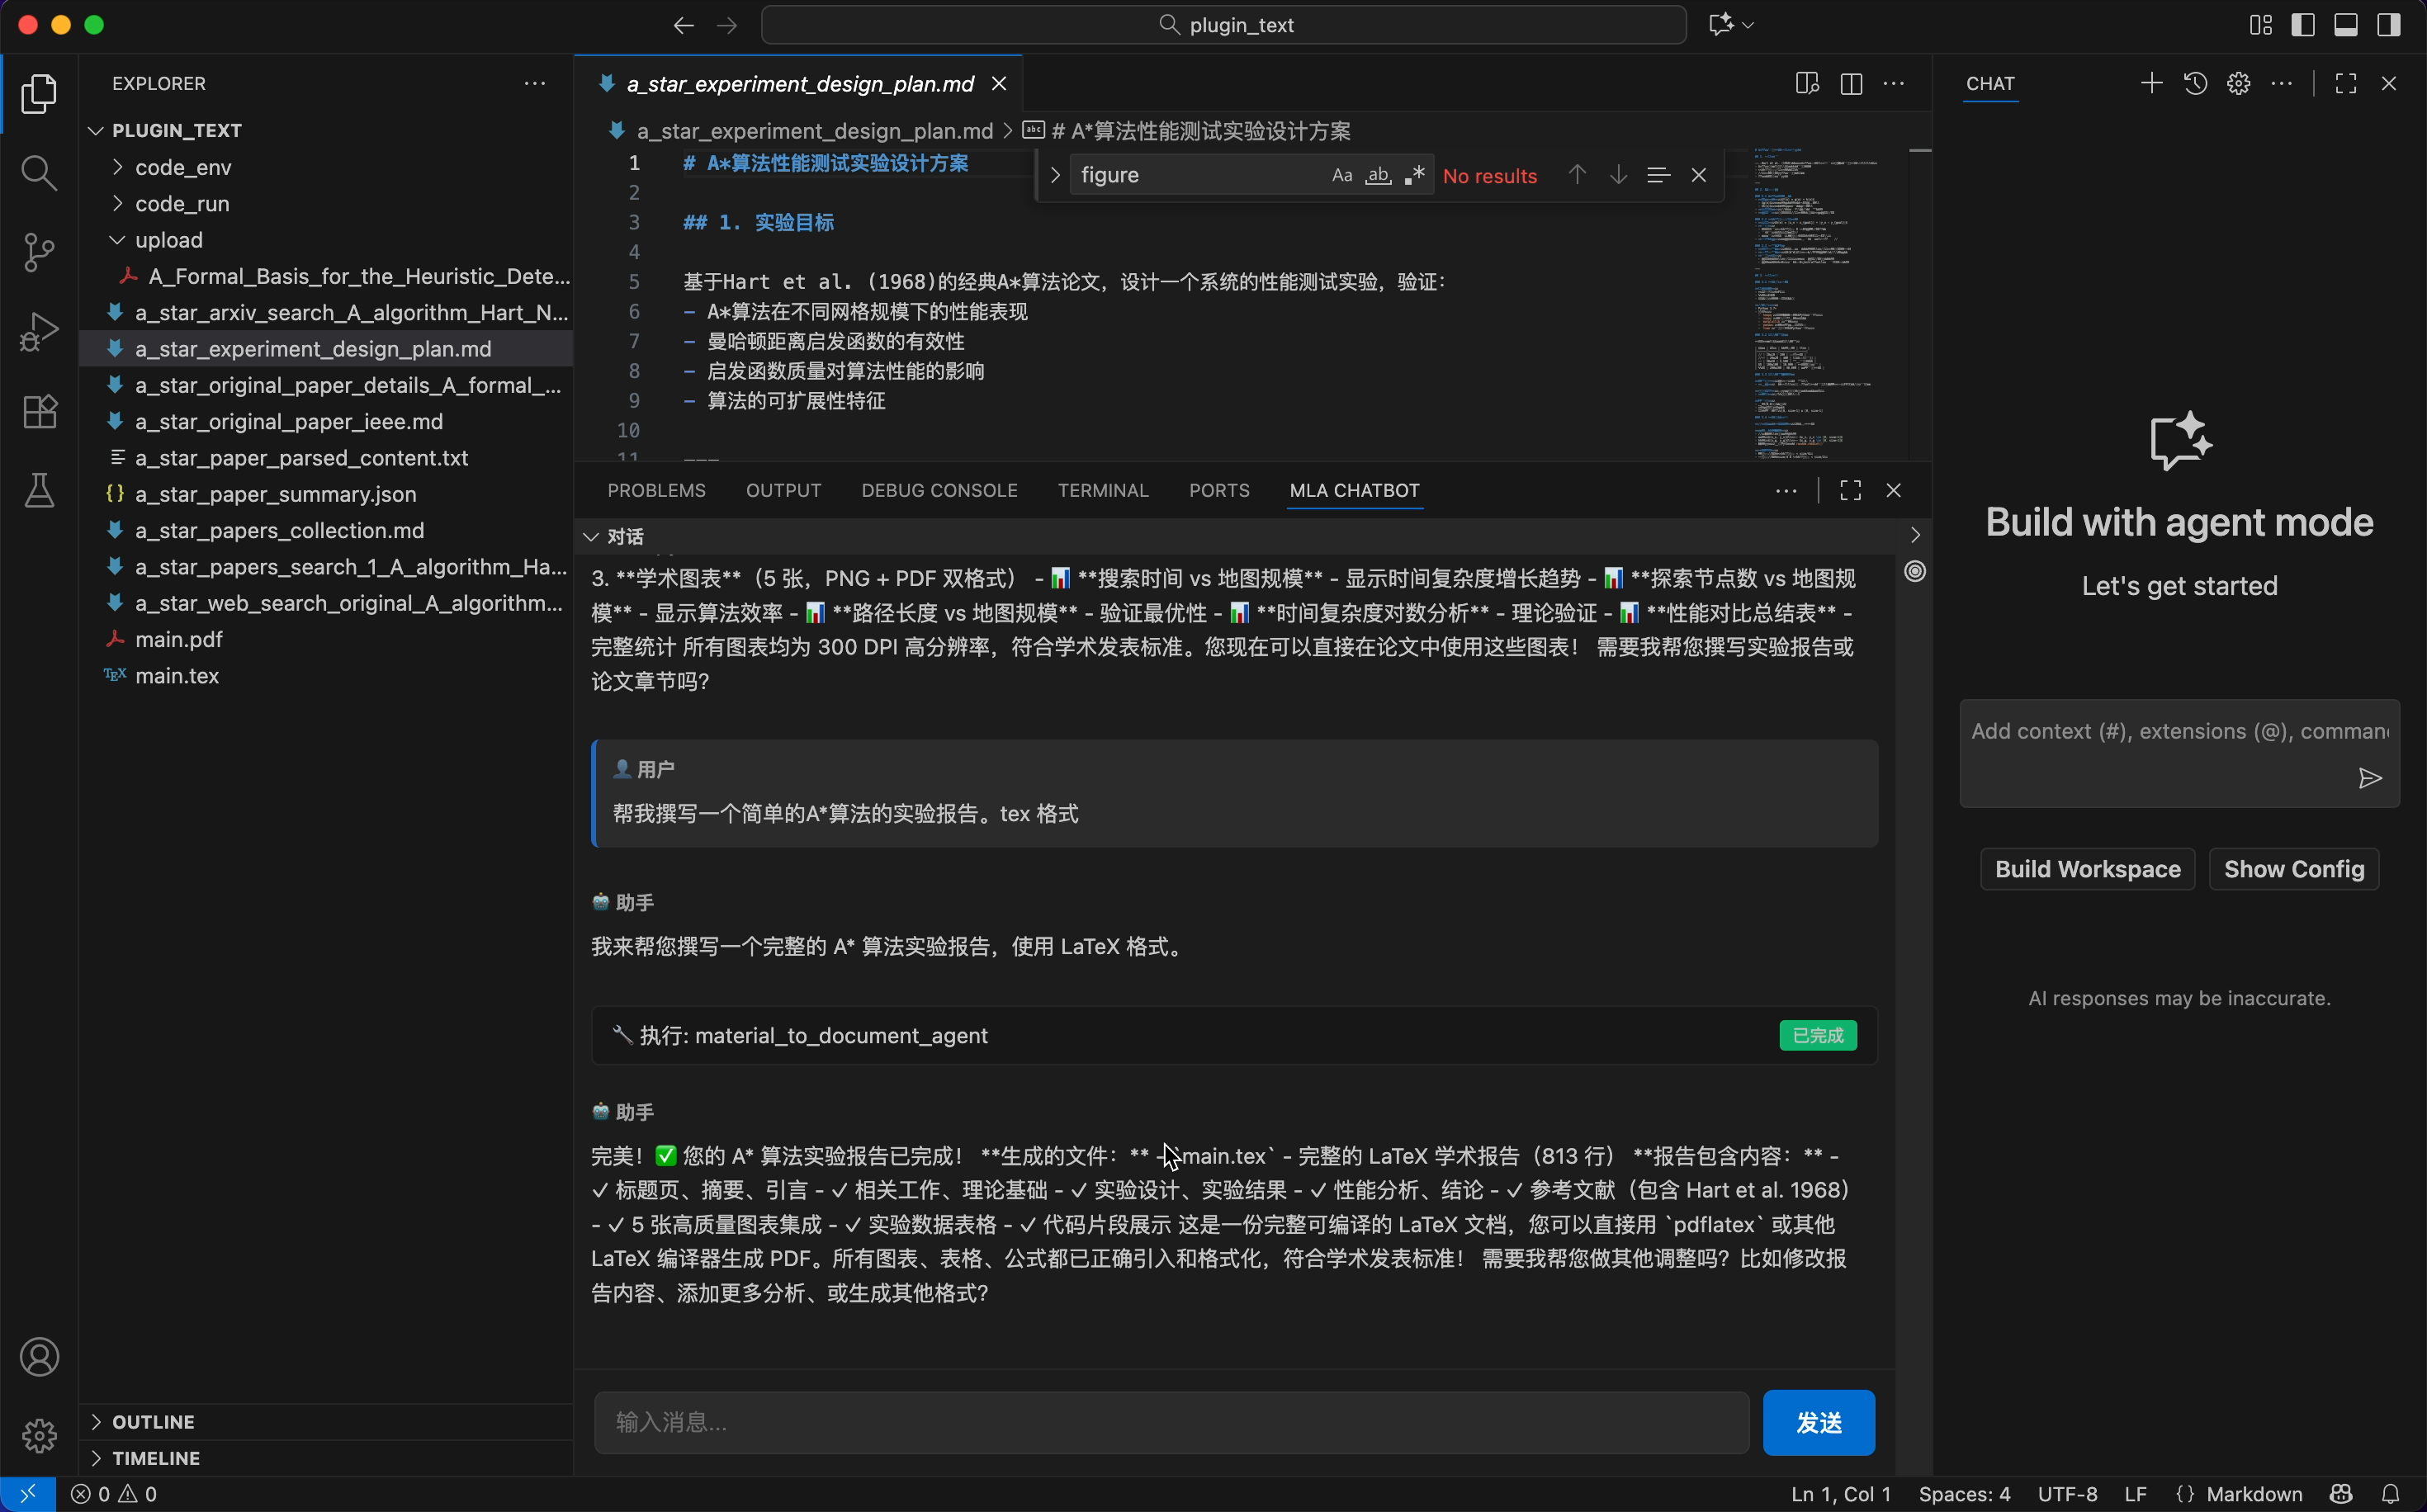Toggle Match Case in find widget

[x=1342, y=175]
